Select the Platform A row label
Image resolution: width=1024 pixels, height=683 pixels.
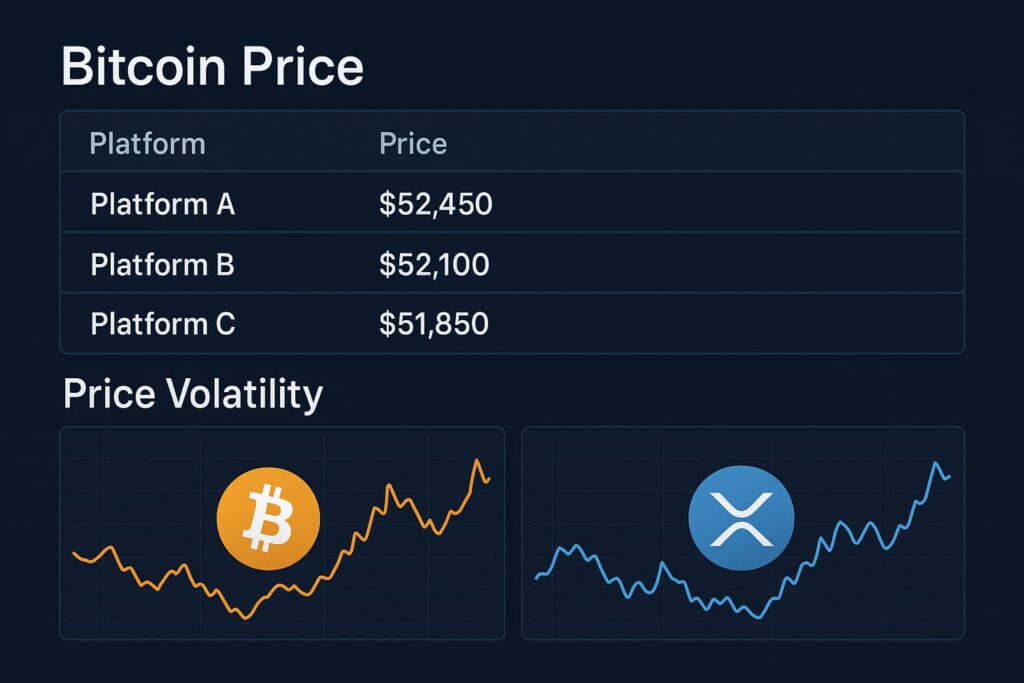tap(162, 205)
